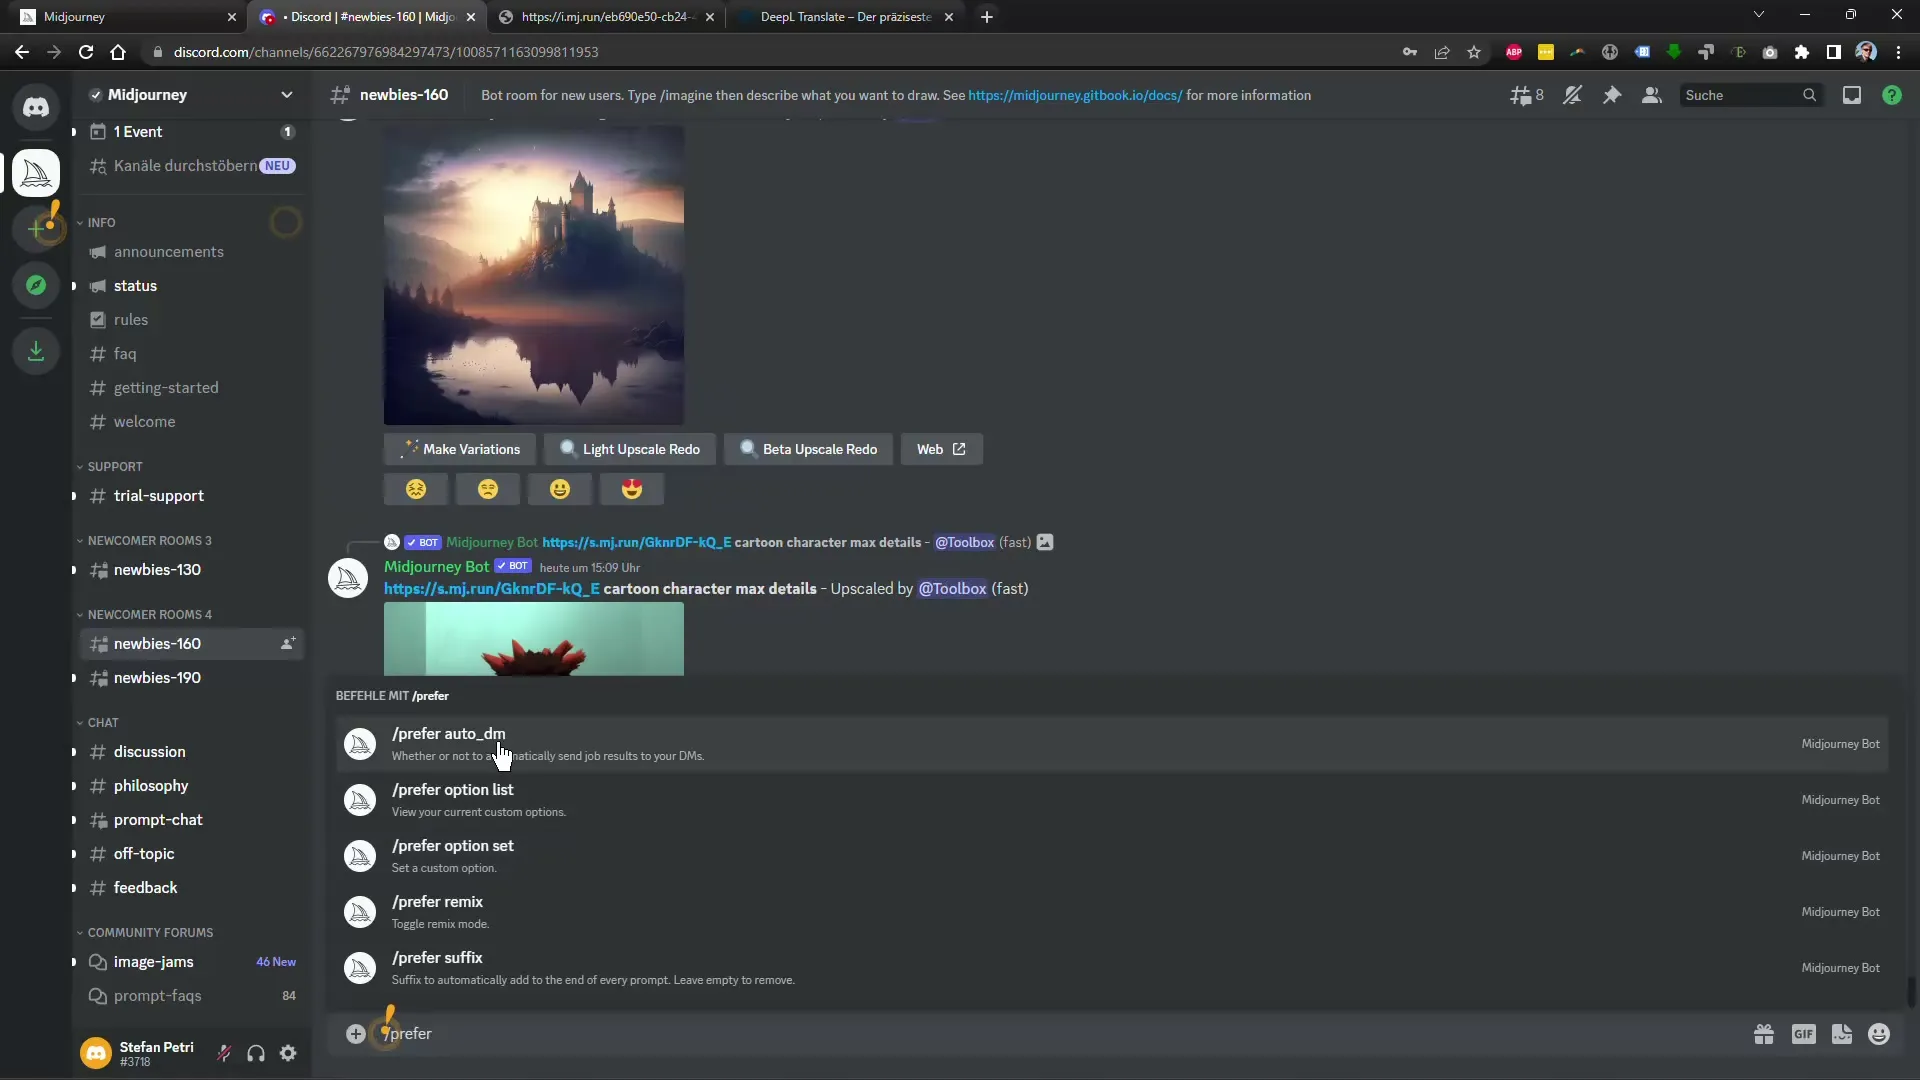Open the castle landscape image
This screenshot has width=1920, height=1080.
[x=534, y=274]
